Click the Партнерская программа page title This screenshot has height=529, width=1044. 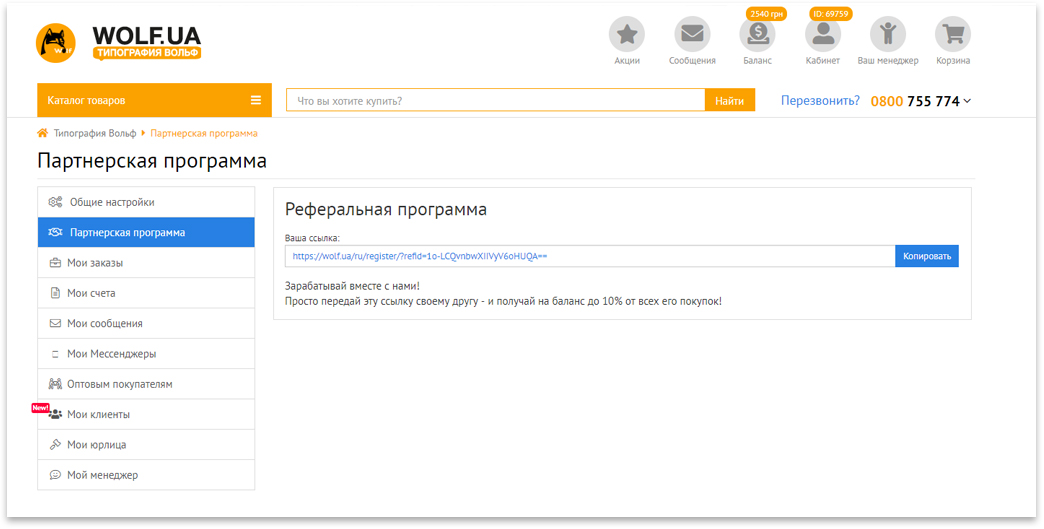[152, 161]
